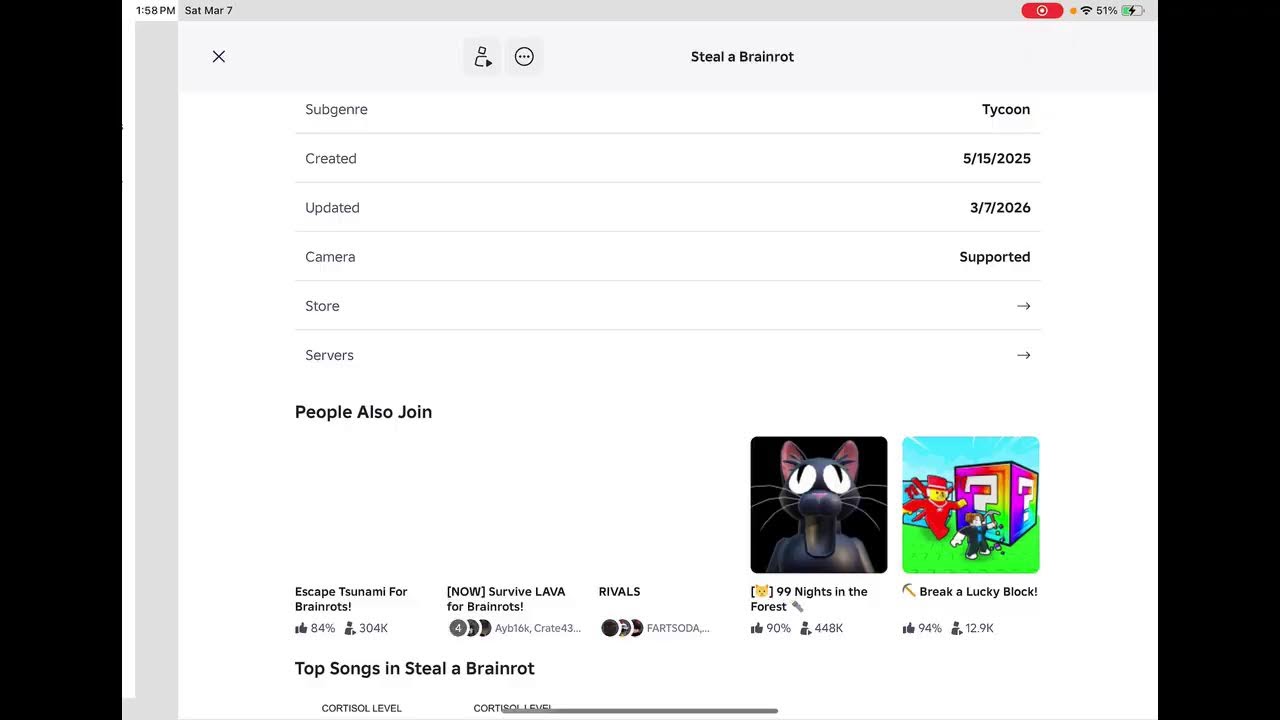1280x720 pixels.
Task: Open the Servers row arrow
Action: pos(1023,355)
